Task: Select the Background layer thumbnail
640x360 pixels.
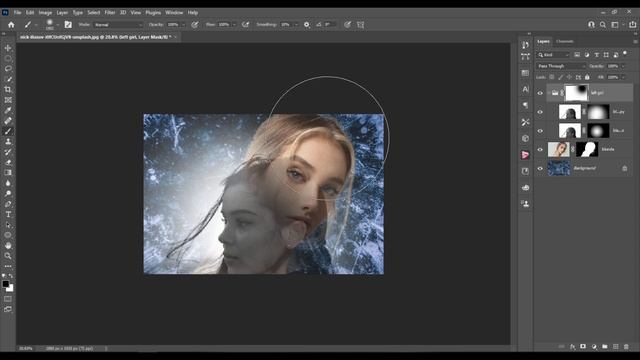Action: [559, 168]
